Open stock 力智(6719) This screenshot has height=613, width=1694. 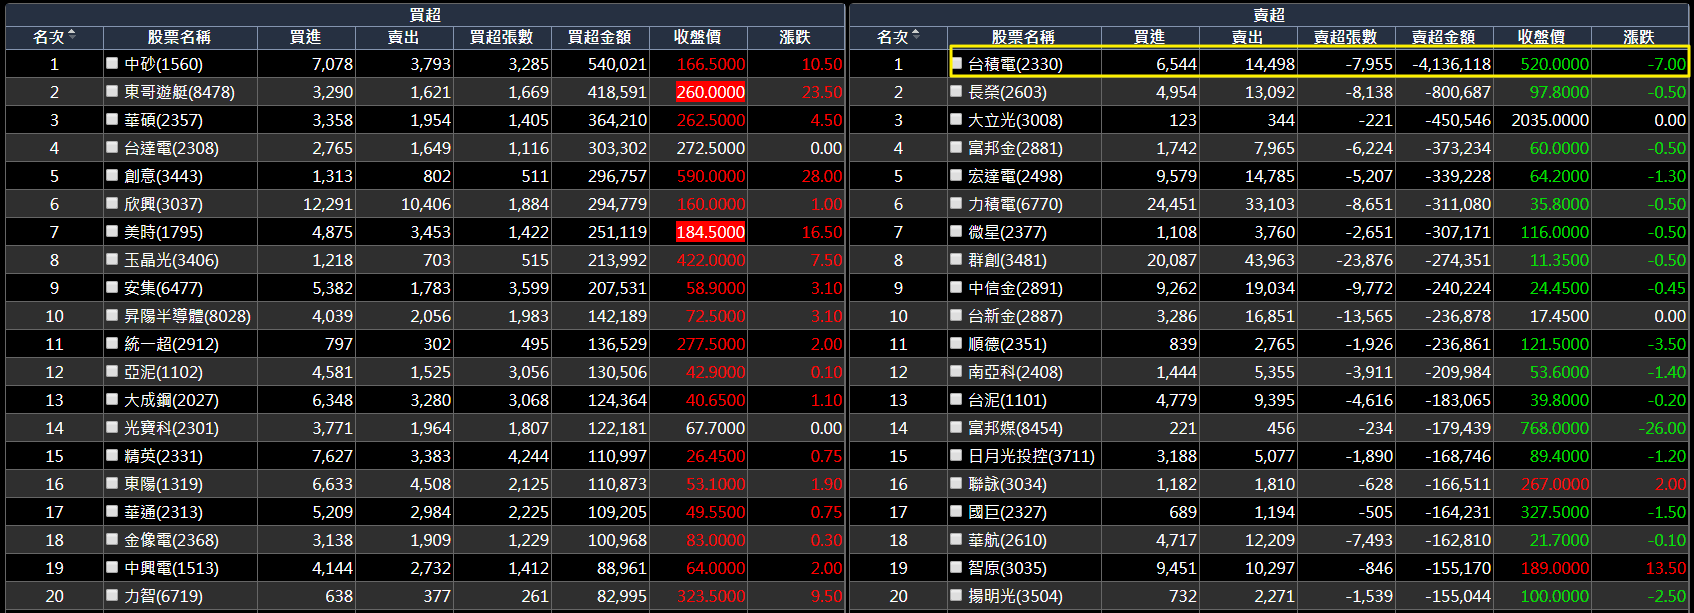(x=163, y=596)
